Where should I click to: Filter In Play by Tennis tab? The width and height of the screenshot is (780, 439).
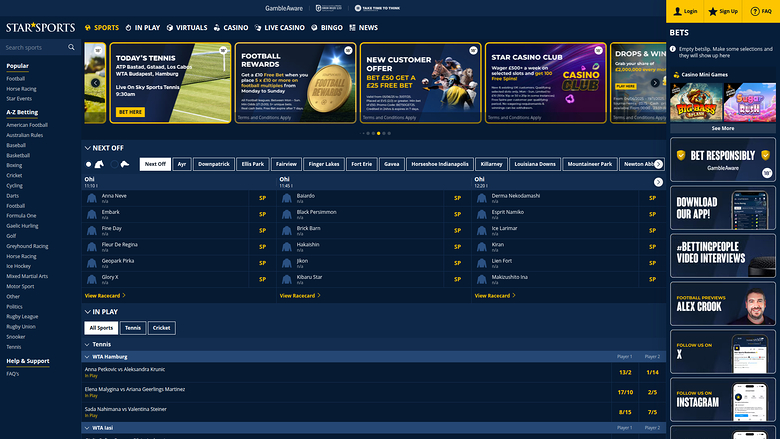(x=133, y=328)
